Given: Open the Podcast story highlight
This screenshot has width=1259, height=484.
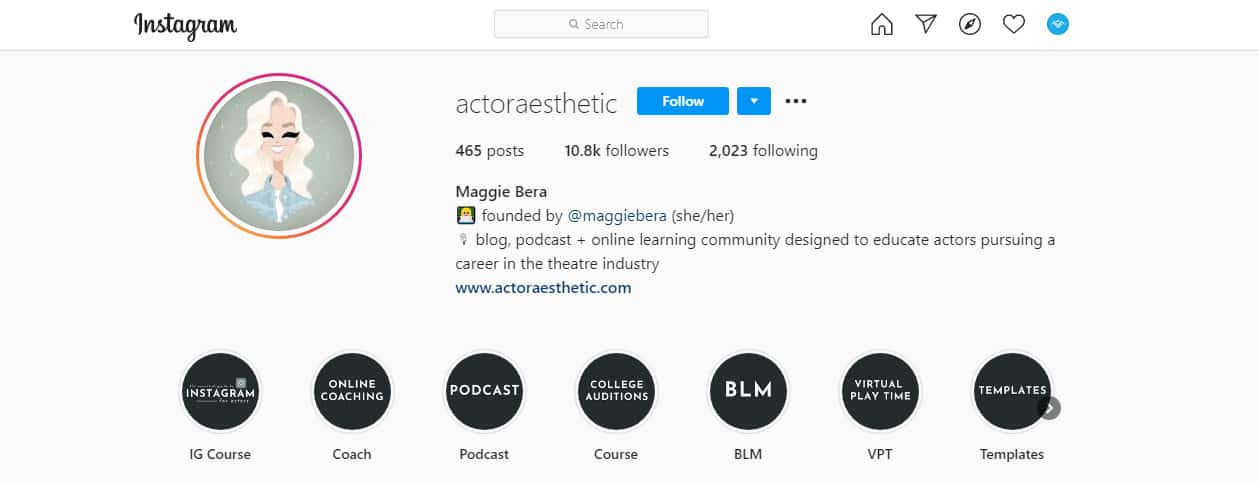Looking at the screenshot, I should pyautogui.click(x=484, y=391).
